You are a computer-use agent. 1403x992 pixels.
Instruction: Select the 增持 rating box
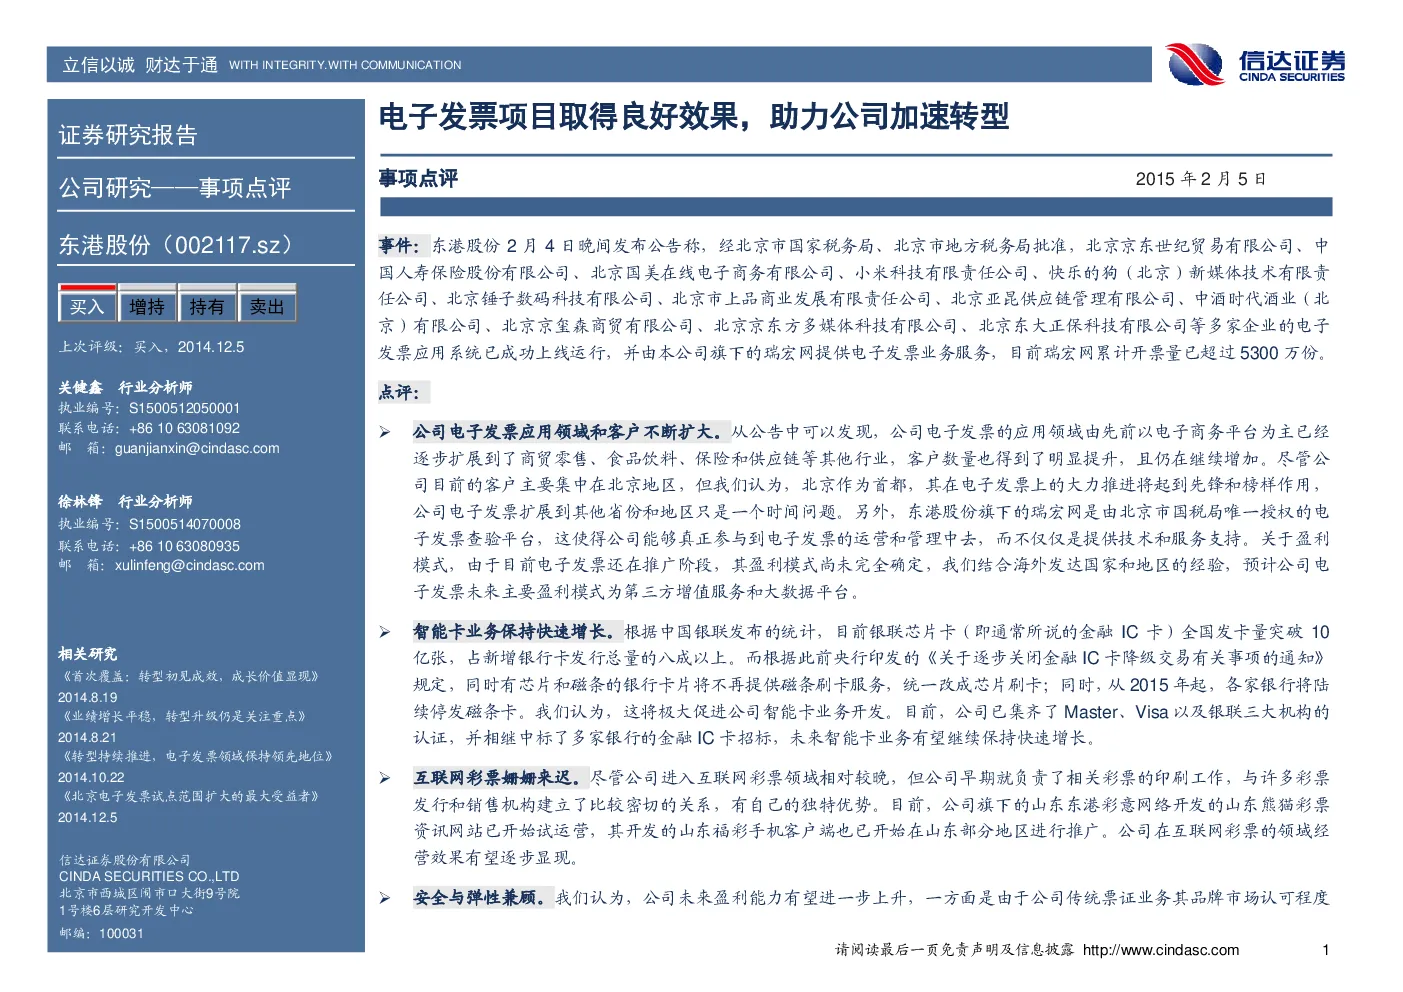147,304
